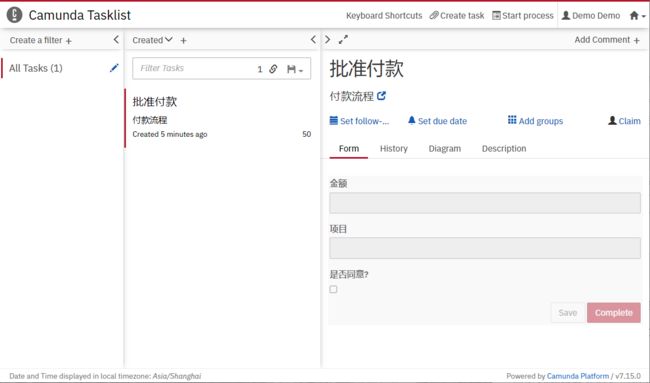Click Set due date bell link
Screen dimensions: 650x383
coord(437,121)
